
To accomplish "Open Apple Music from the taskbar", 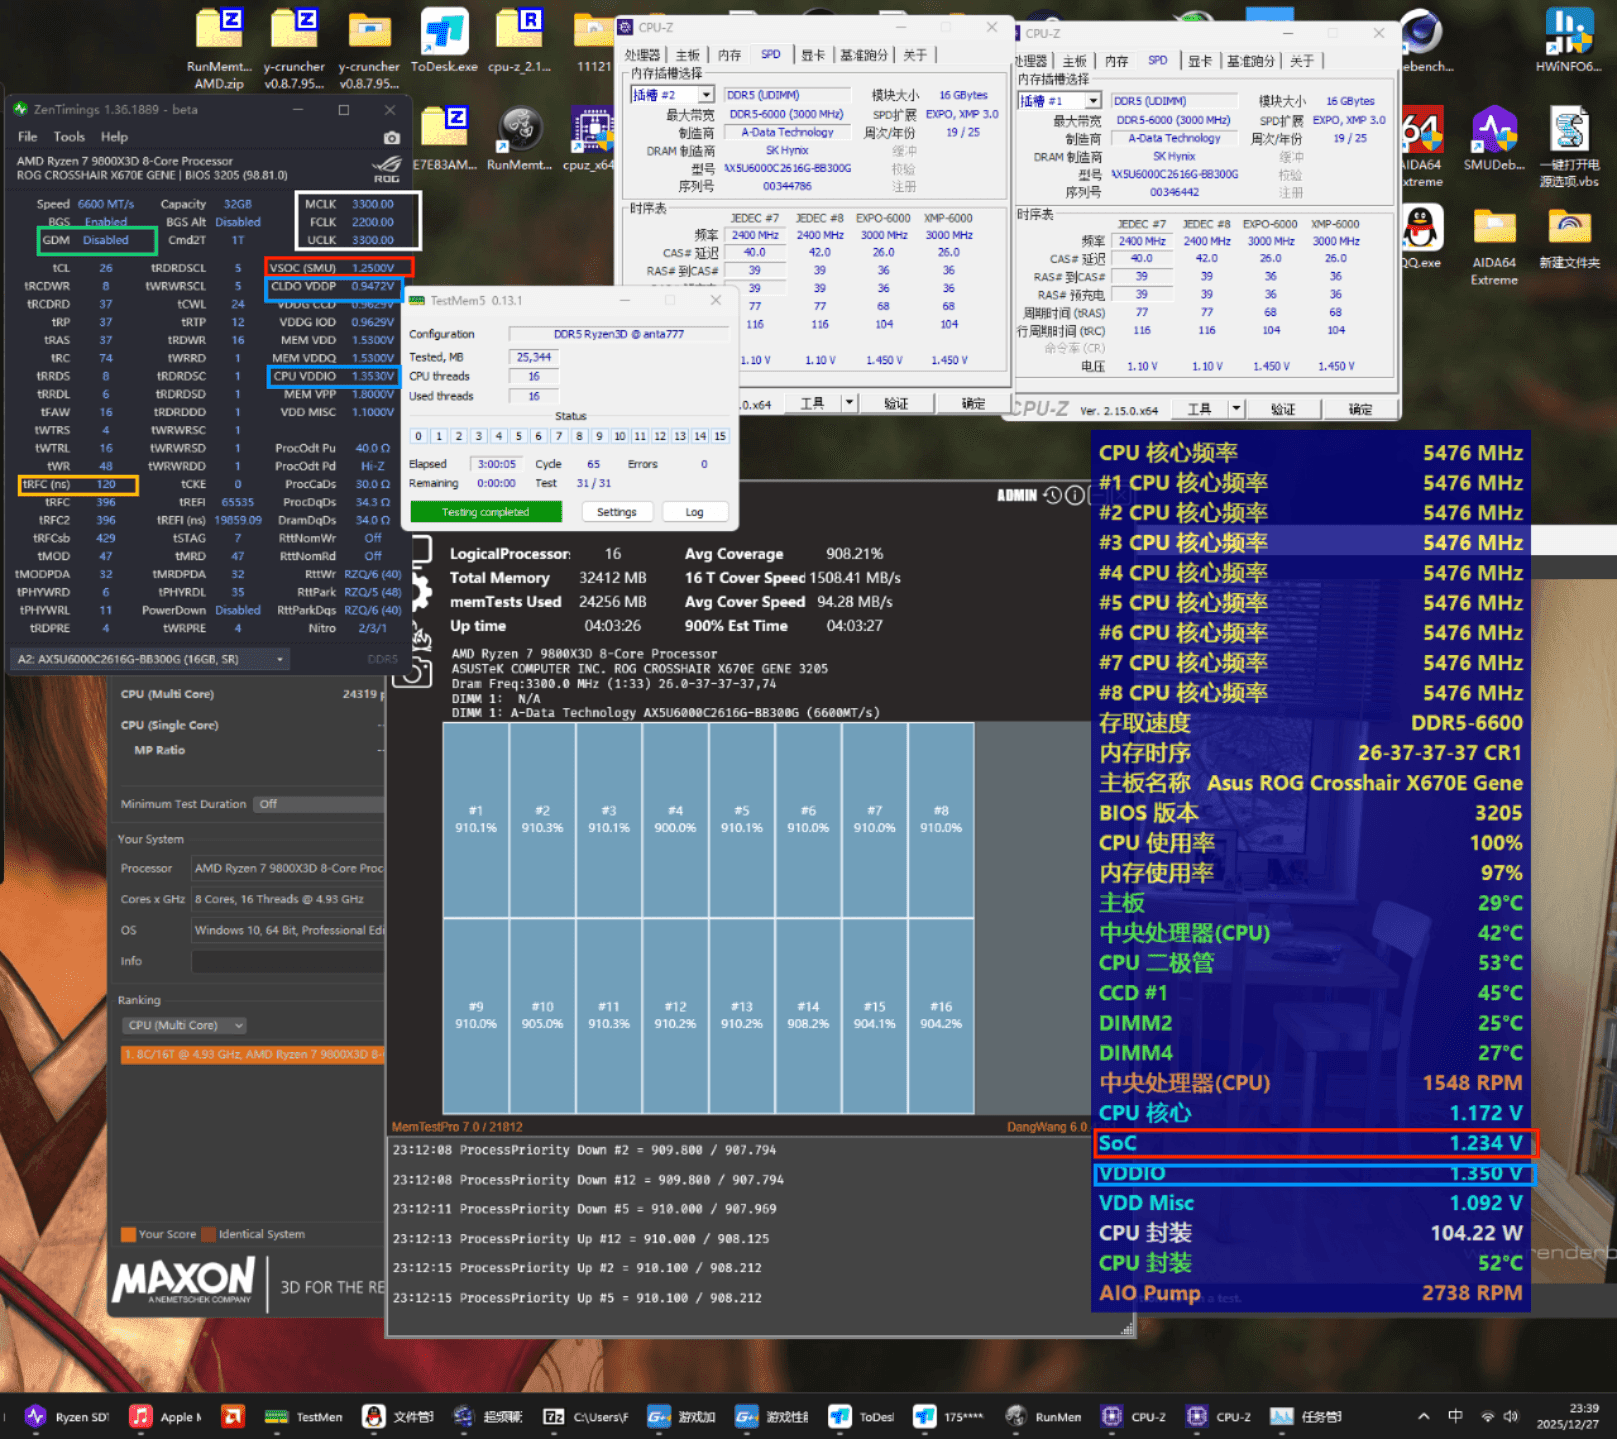I will [165, 1416].
